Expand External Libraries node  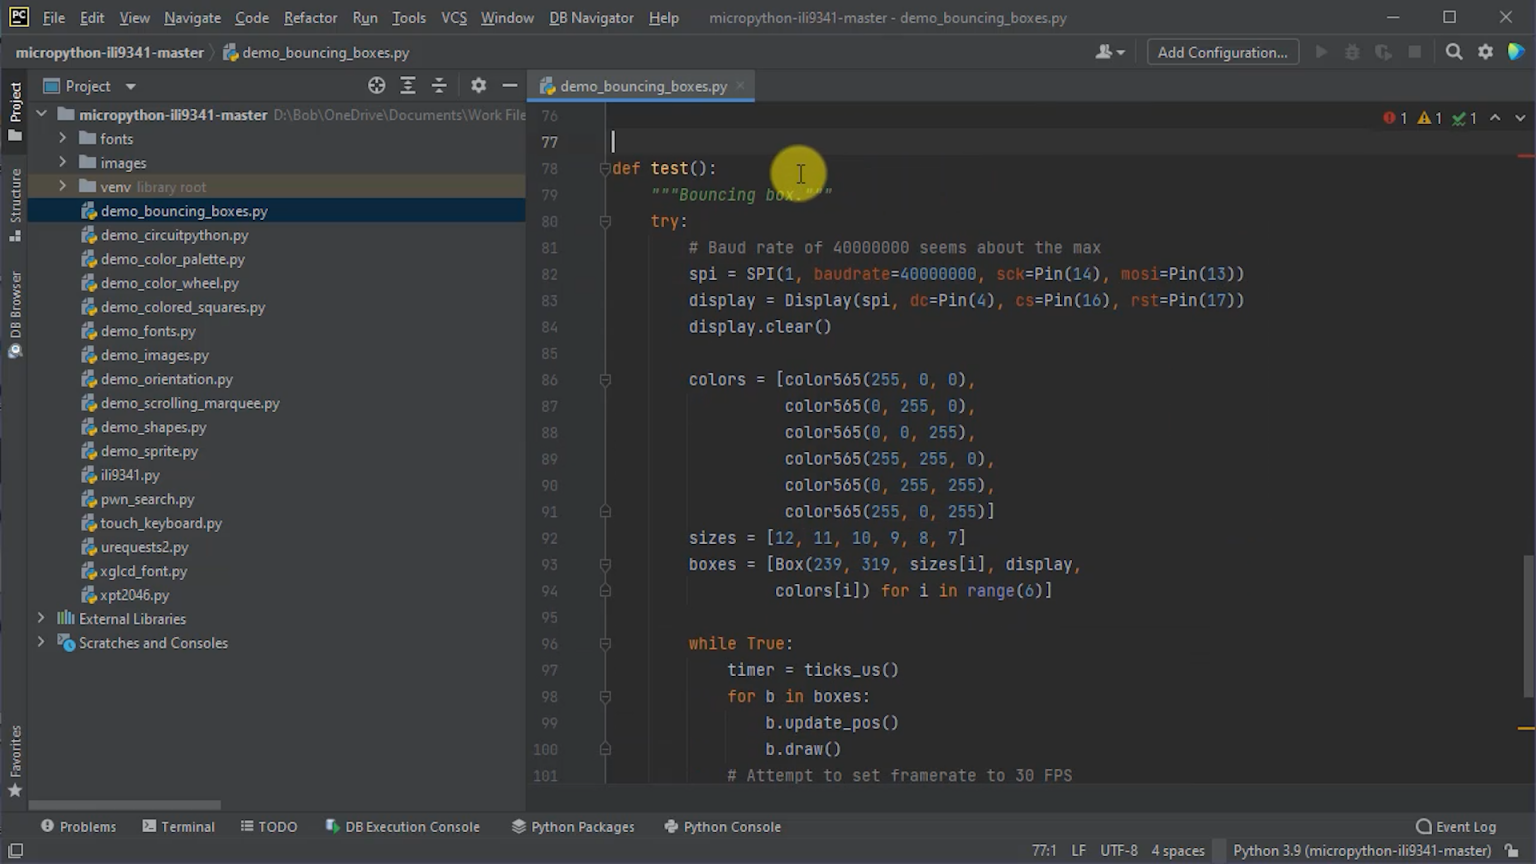click(x=41, y=619)
